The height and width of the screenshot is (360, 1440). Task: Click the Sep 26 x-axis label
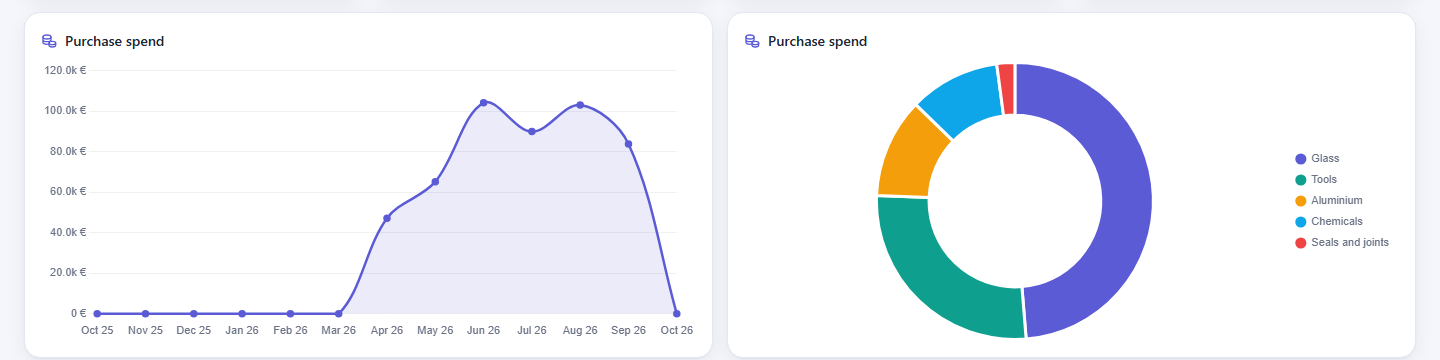pos(628,330)
